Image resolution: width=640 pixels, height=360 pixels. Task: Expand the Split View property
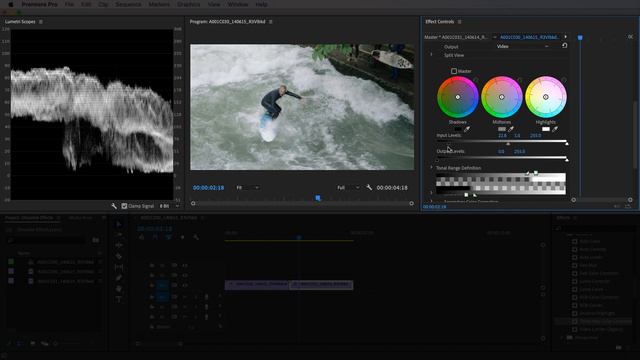[x=431, y=54]
